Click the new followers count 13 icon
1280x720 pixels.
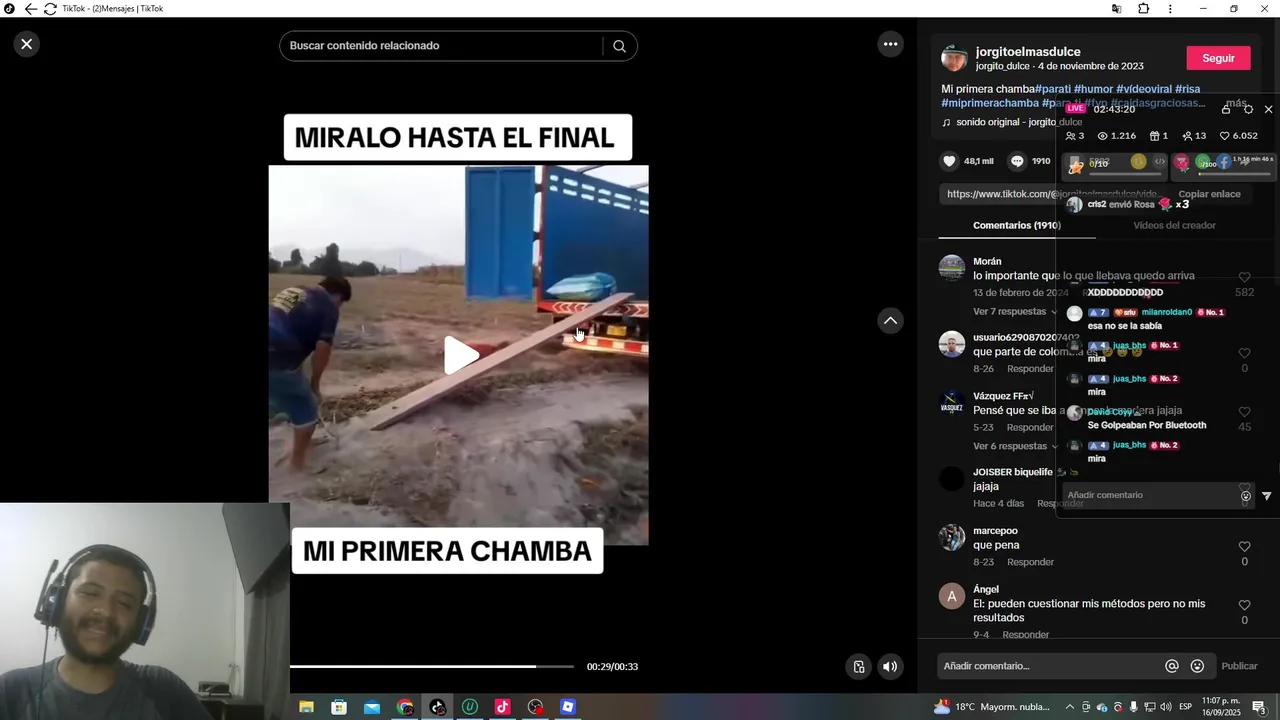pos(1193,136)
